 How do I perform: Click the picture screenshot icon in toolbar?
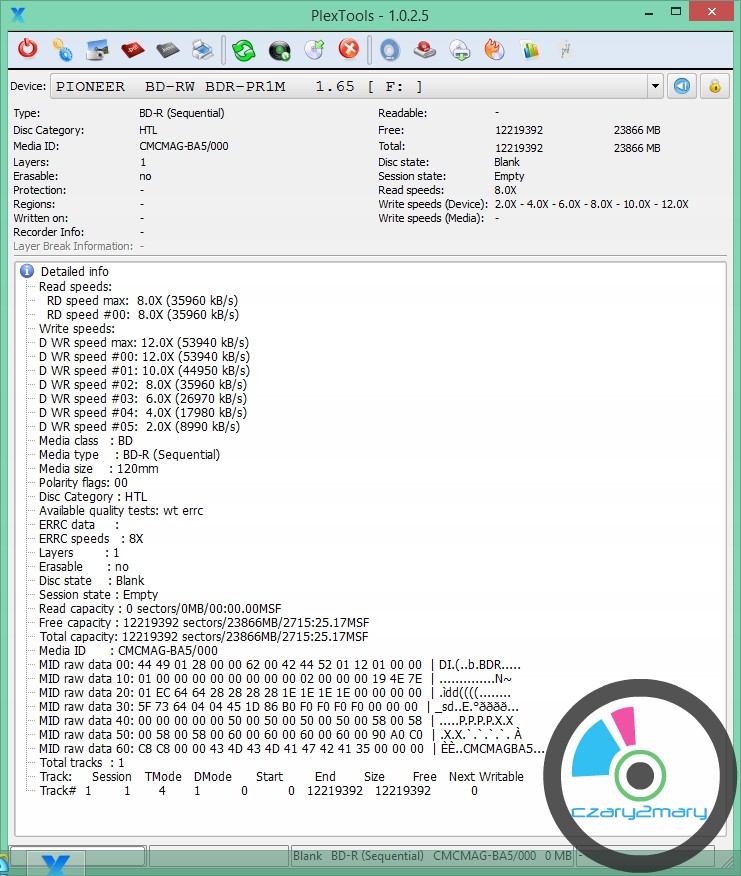pyautogui.click(x=97, y=48)
